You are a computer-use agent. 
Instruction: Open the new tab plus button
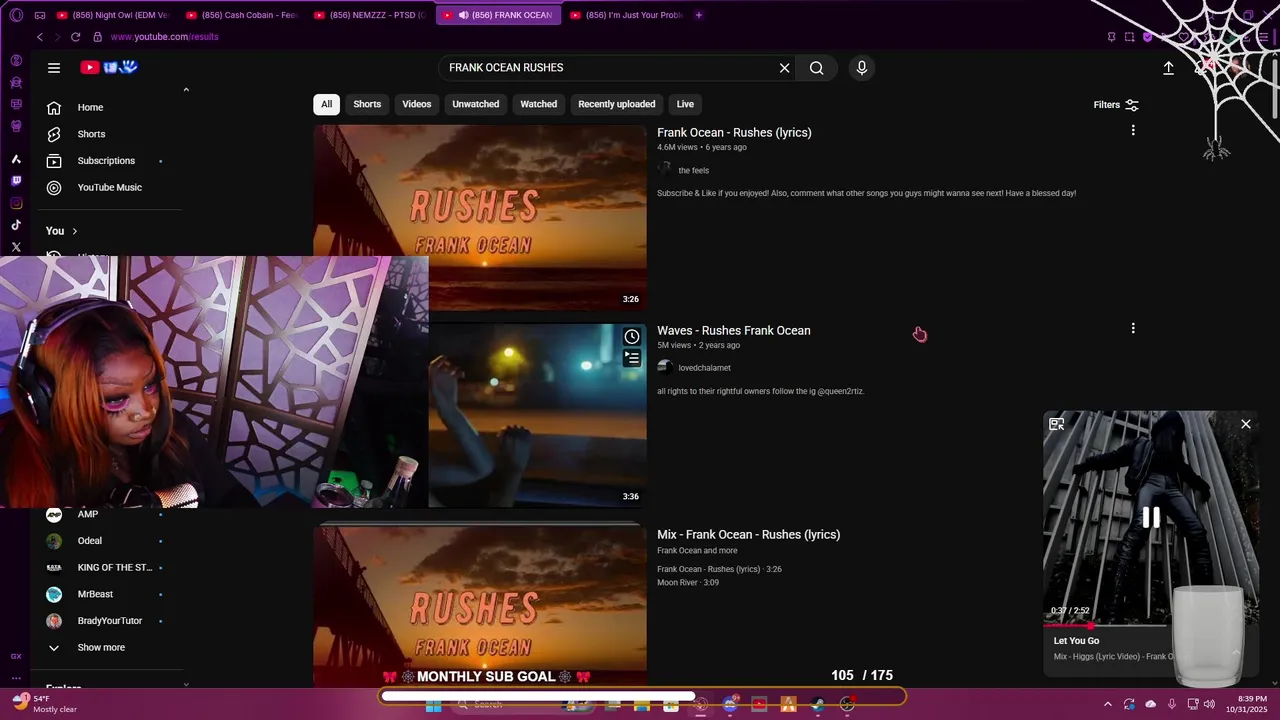click(x=698, y=15)
